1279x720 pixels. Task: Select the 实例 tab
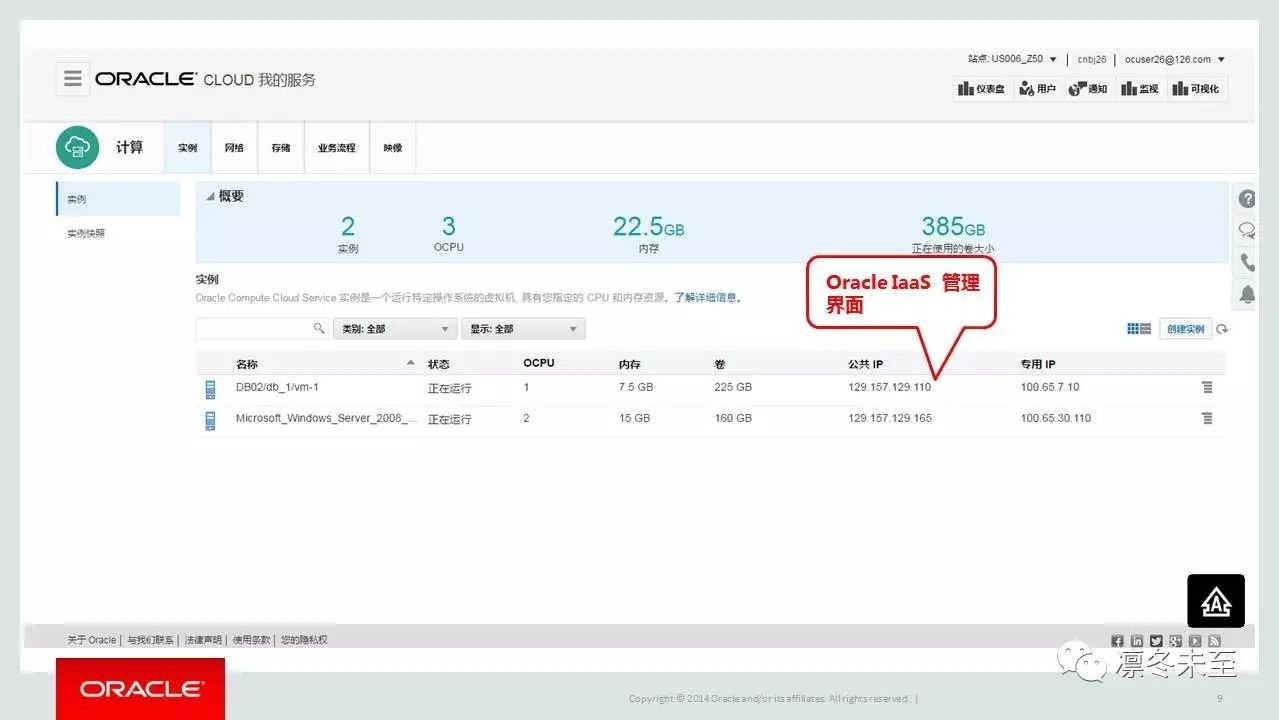click(x=188, y=148)
